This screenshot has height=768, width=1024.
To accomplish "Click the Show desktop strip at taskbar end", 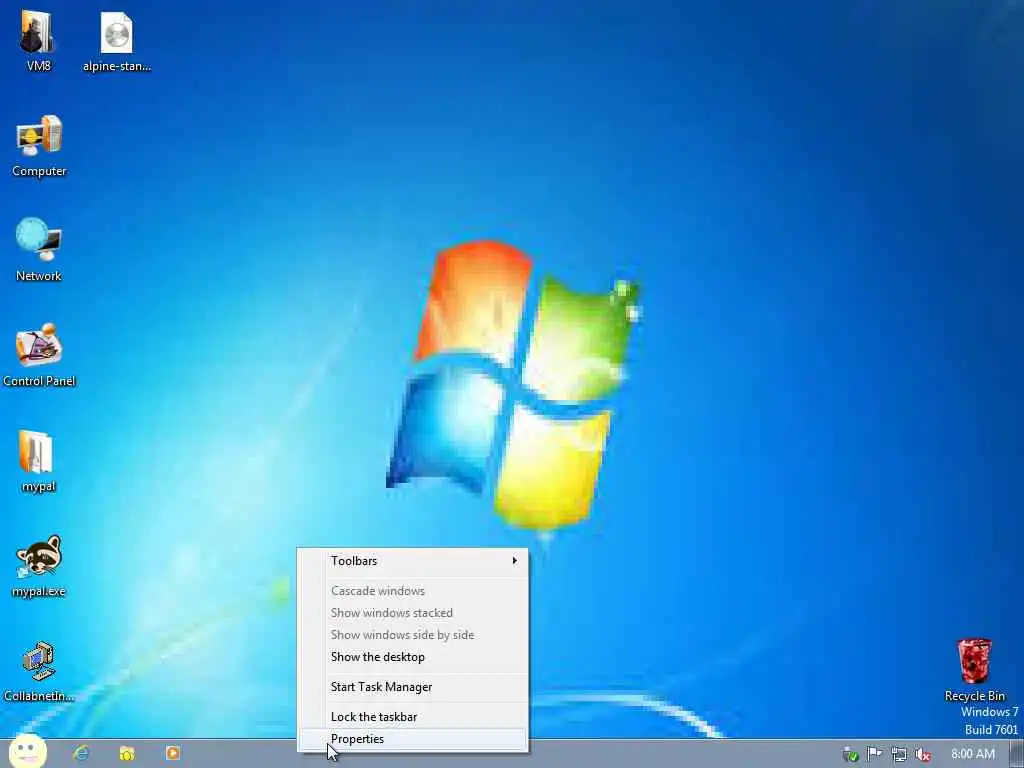I will click(x=1017, y=754).
